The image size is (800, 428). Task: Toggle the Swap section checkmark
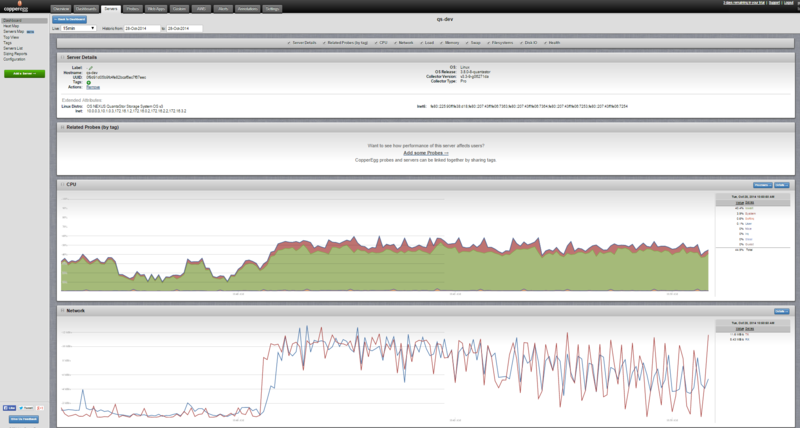(x=467, y=43)
